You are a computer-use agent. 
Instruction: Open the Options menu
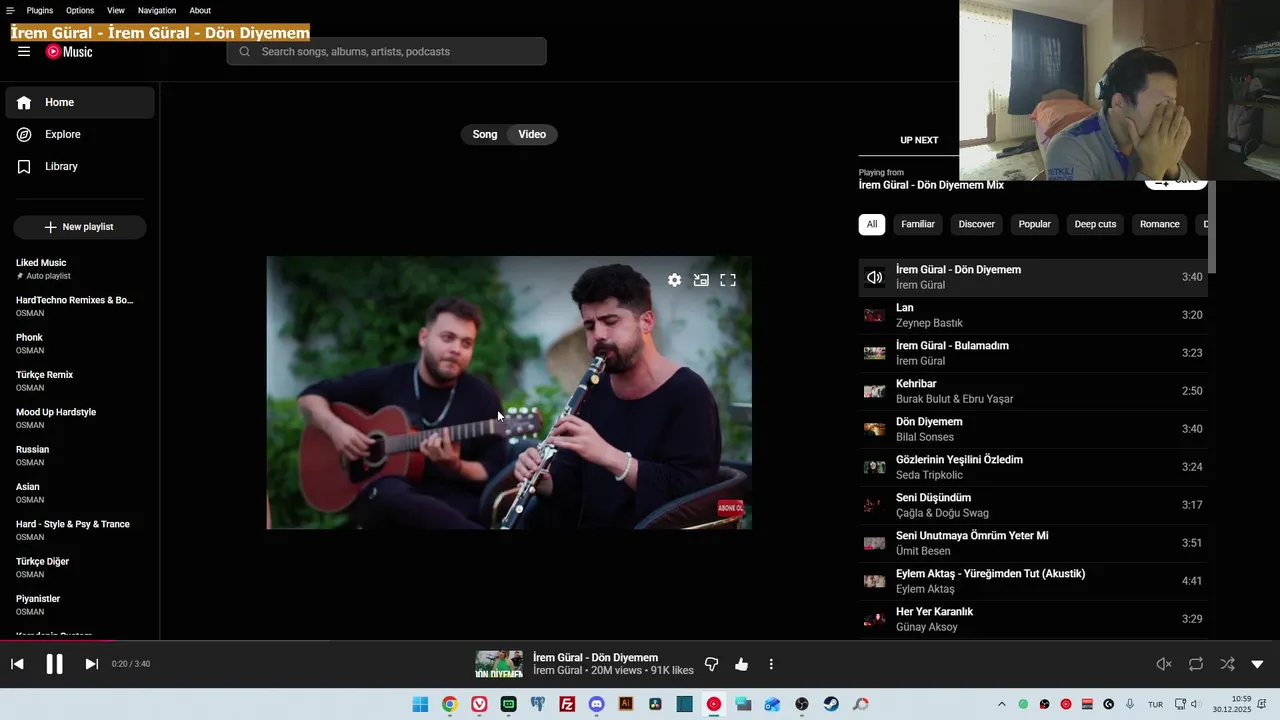tap(80, 10)
